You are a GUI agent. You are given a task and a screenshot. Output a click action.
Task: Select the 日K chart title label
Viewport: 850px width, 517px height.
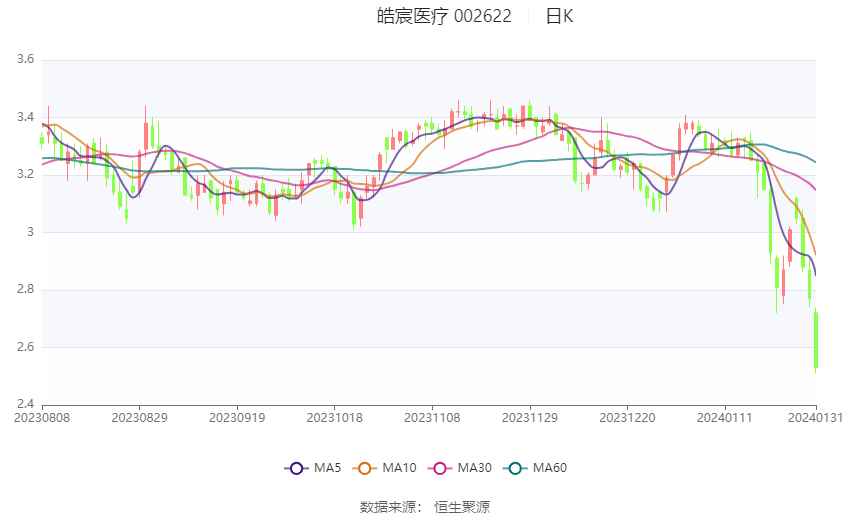559,16
